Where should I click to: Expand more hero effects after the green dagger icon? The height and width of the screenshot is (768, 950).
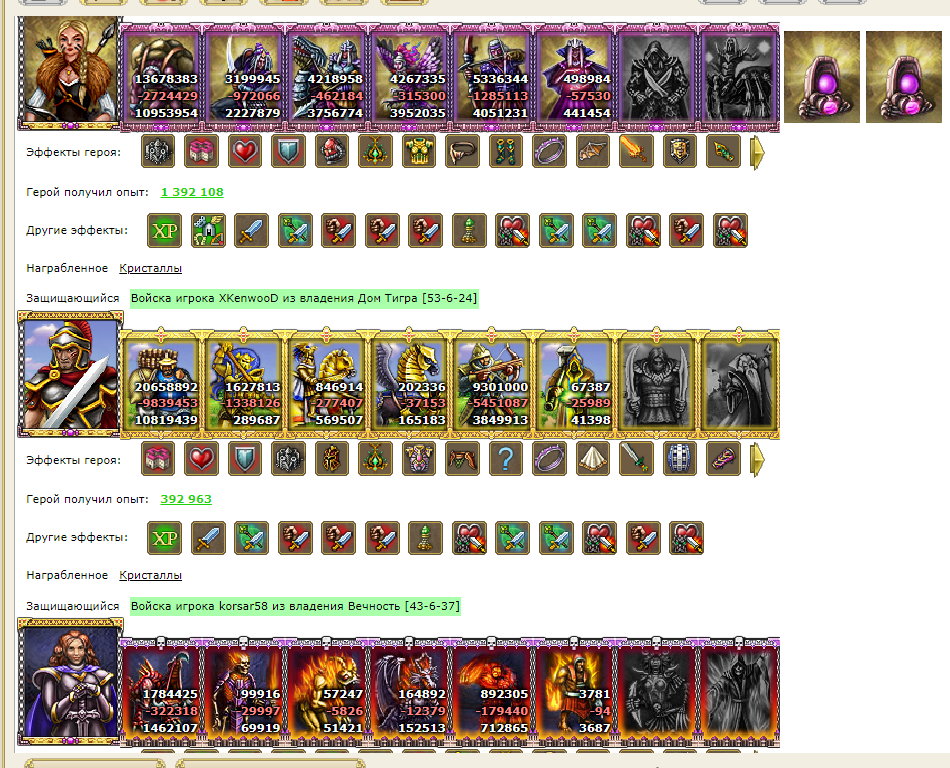coord(757,152)
